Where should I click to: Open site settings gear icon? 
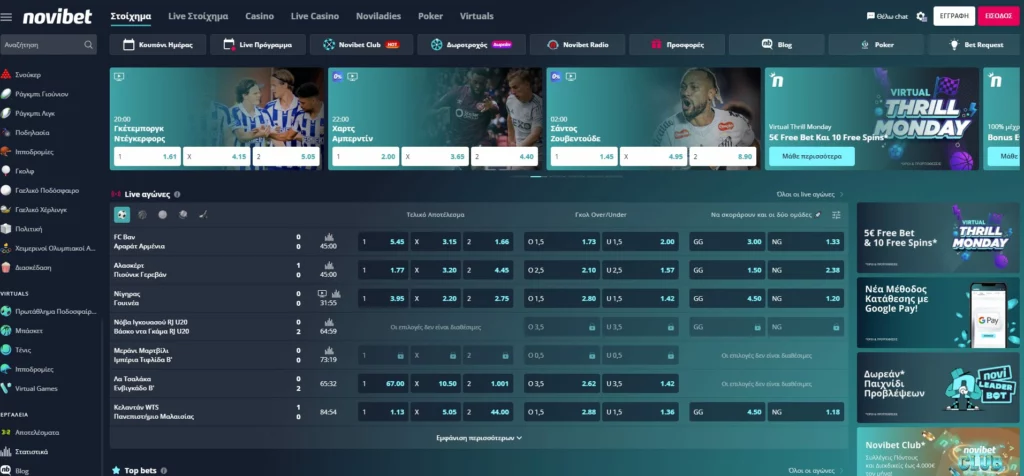pyautogui.click(x=921, y=16)
